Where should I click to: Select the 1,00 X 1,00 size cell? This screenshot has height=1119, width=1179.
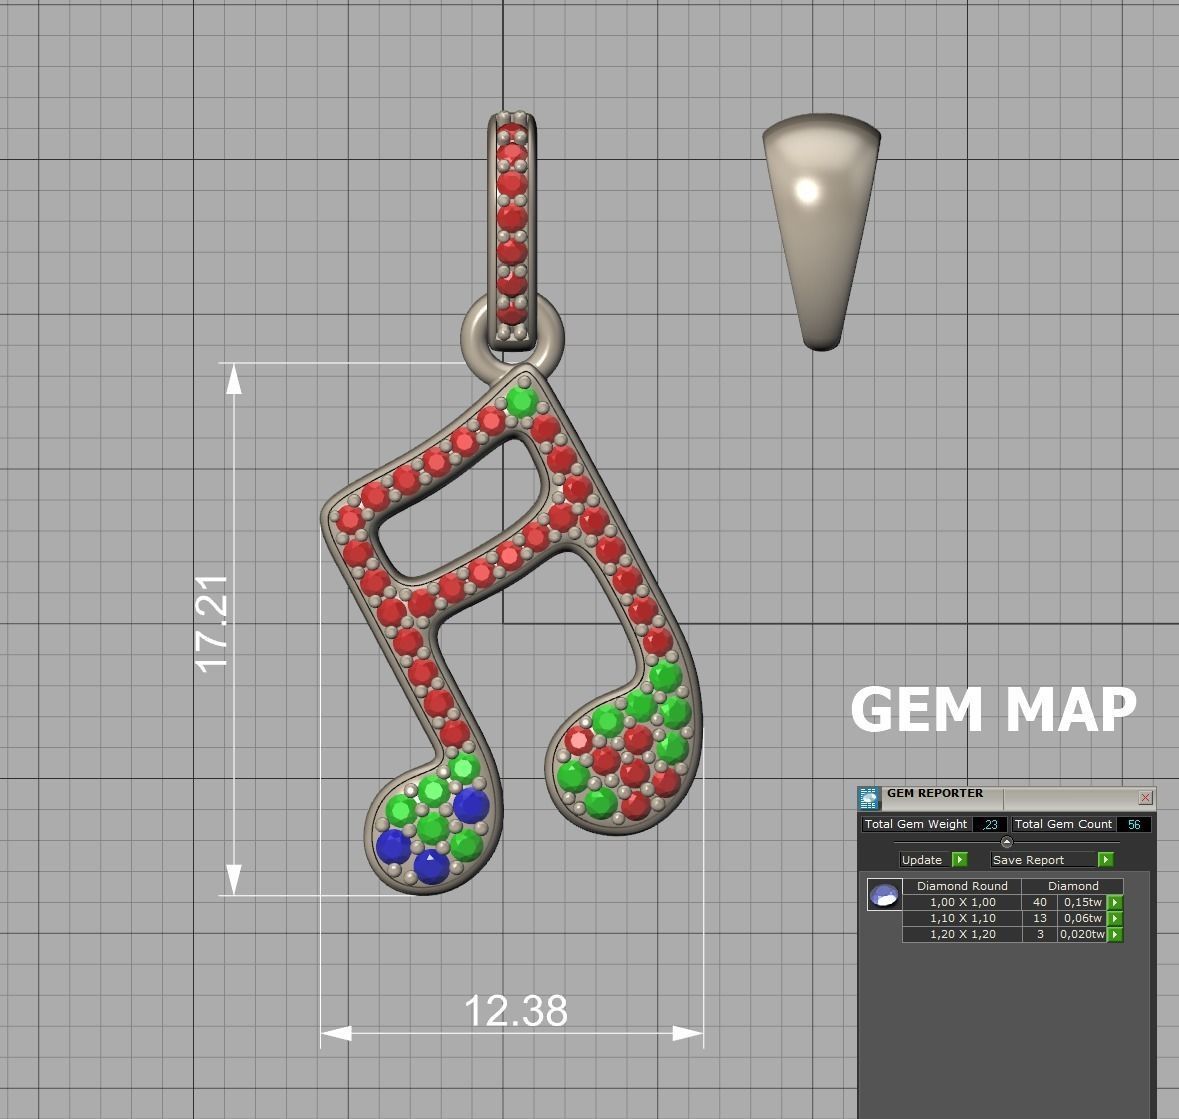pyautogui.click(x=962, y=902)
